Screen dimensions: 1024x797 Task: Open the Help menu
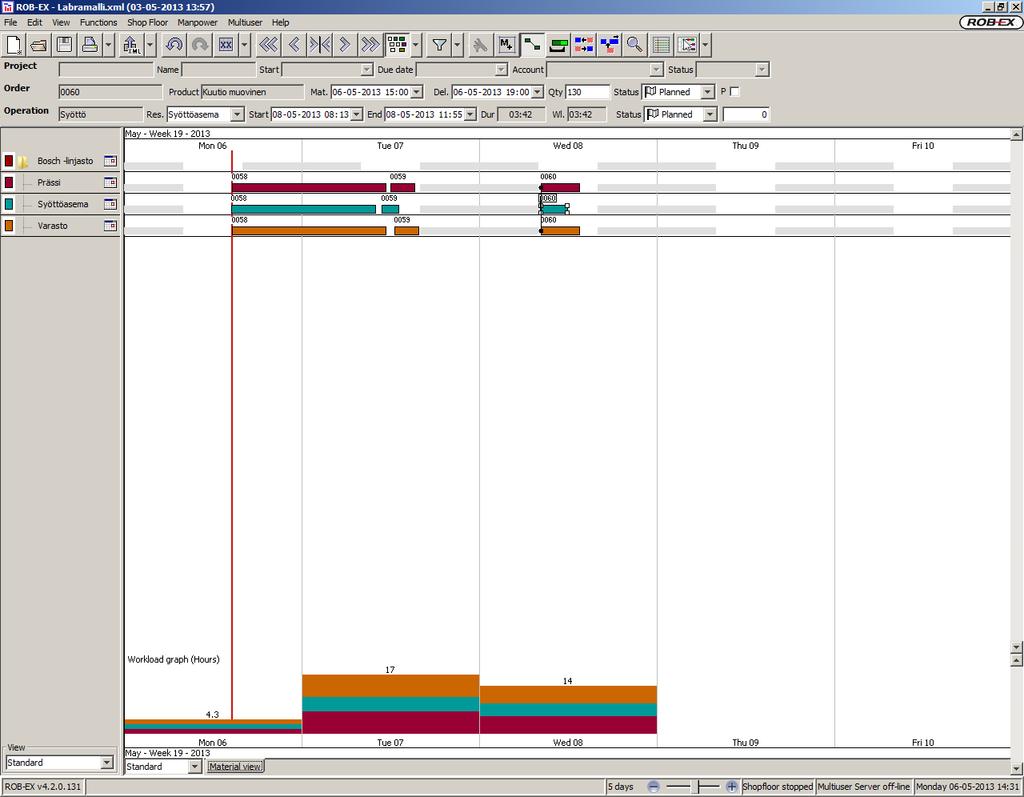click(x=280, y=22)
